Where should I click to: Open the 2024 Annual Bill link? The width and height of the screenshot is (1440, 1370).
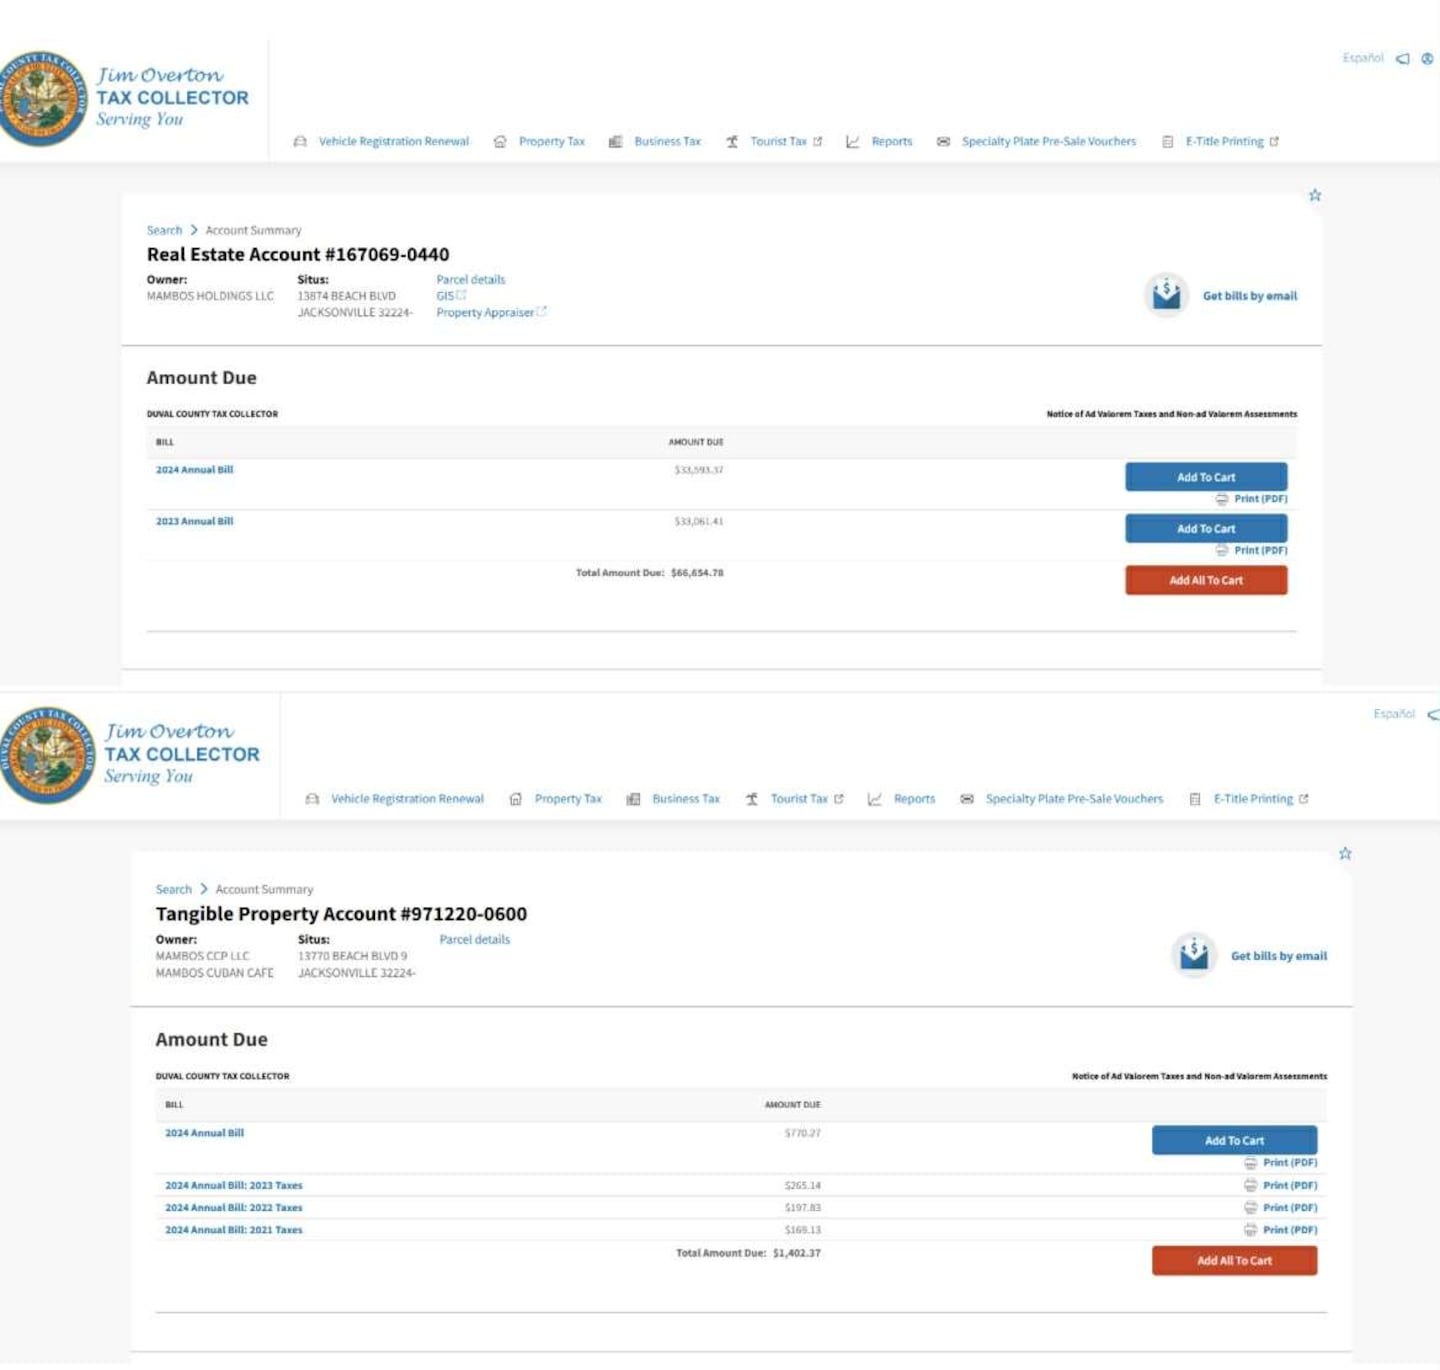click(x=194, y=468)
